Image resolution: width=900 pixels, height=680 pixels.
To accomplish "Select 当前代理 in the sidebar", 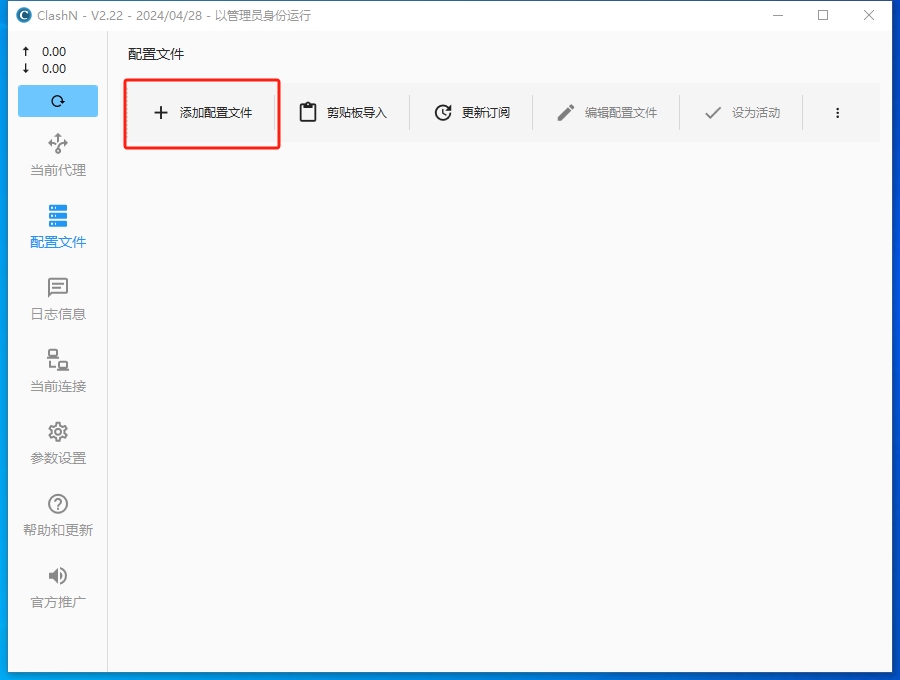I will (57, 155).
